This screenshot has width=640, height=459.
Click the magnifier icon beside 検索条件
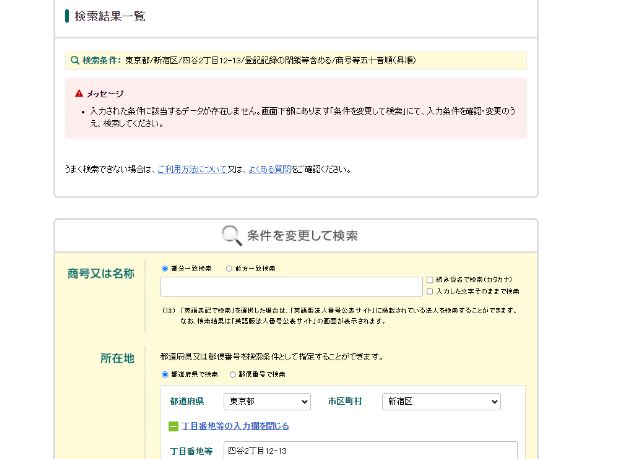75,61
